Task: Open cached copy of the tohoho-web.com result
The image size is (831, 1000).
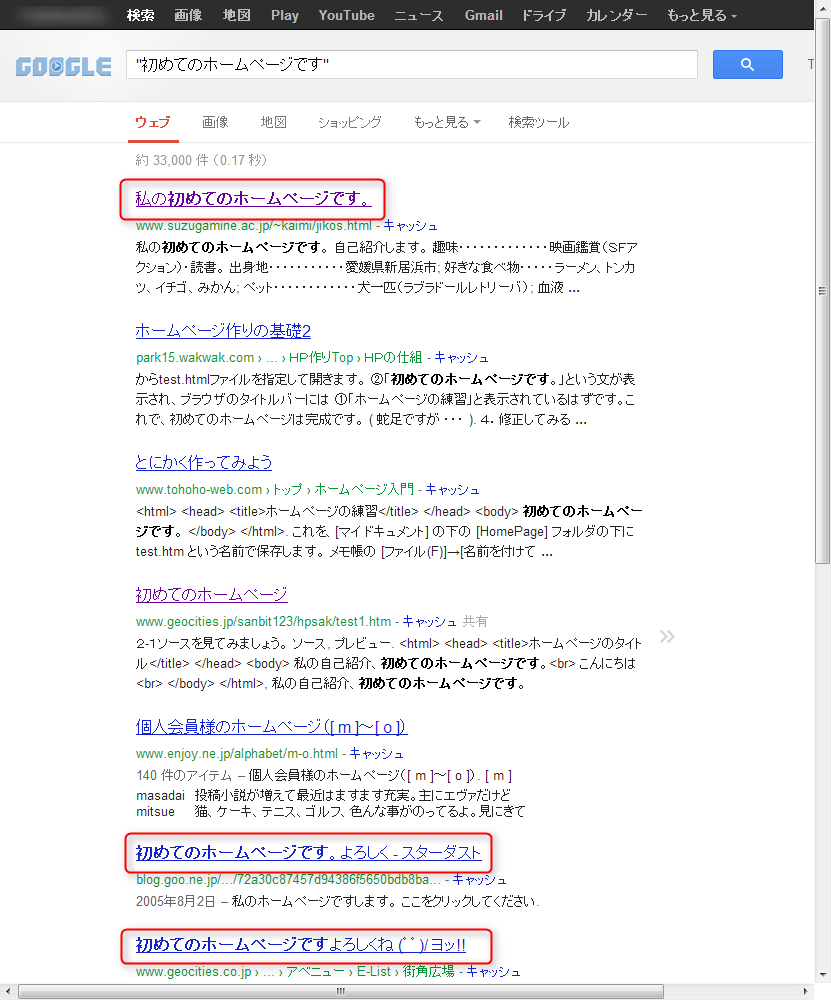Action: pos(452,490)
